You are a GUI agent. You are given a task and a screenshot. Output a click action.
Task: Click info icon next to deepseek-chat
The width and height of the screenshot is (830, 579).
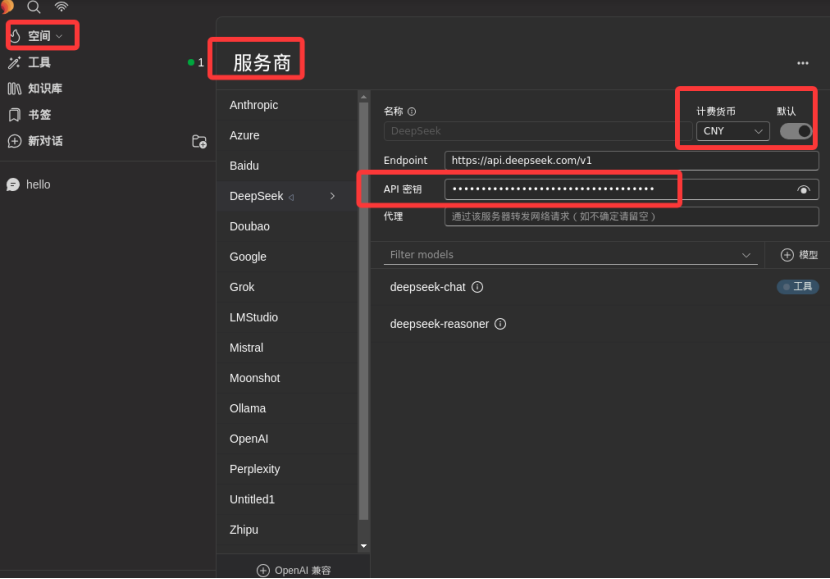(x=477, y=287)
